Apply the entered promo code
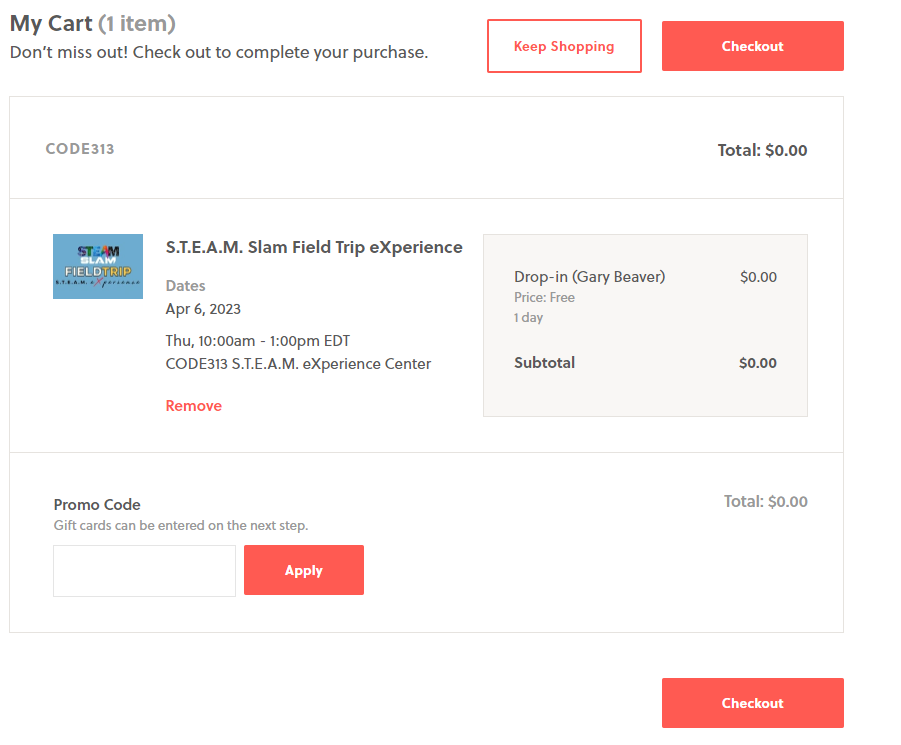The width and height of the screenshot is (901, 745). [303, 570]
